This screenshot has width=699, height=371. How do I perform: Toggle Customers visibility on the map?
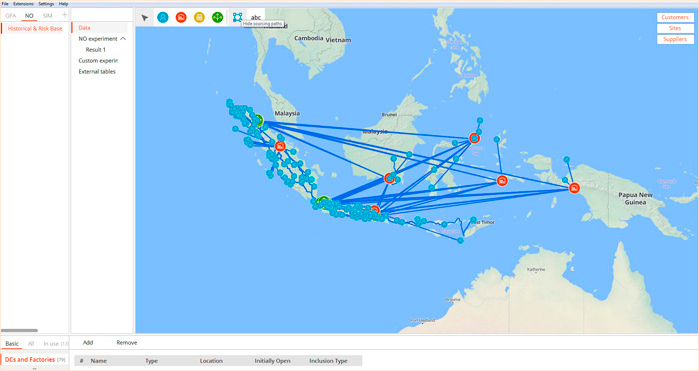pyautogui.click(x=675, y=17)
